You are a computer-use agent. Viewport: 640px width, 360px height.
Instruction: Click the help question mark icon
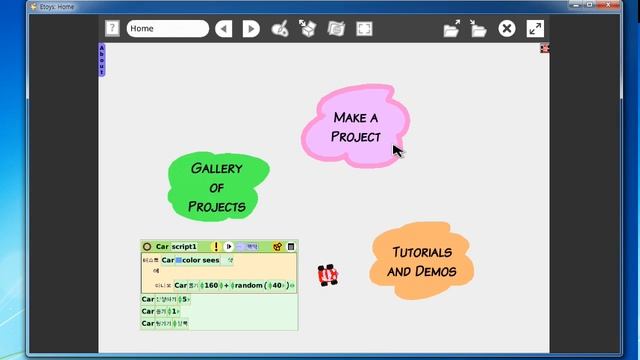112,29
